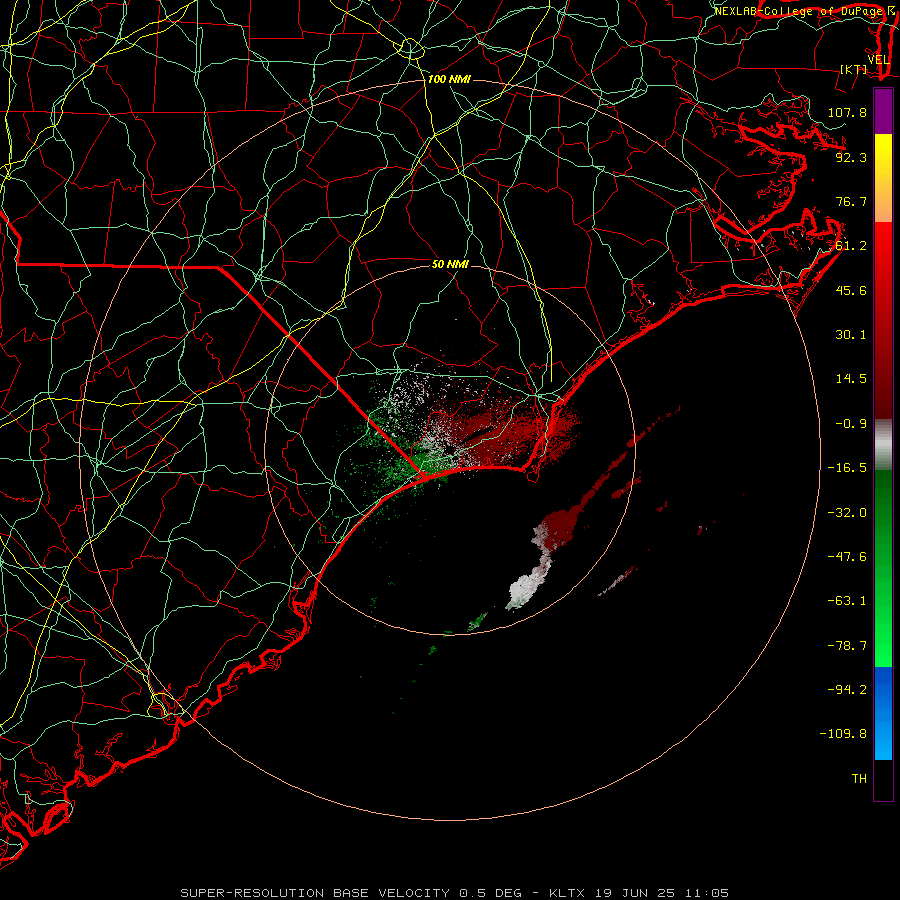Click the 92.3 legend value
The height and width of the screenshot is (900, 900).
click(x=851, y=157)
